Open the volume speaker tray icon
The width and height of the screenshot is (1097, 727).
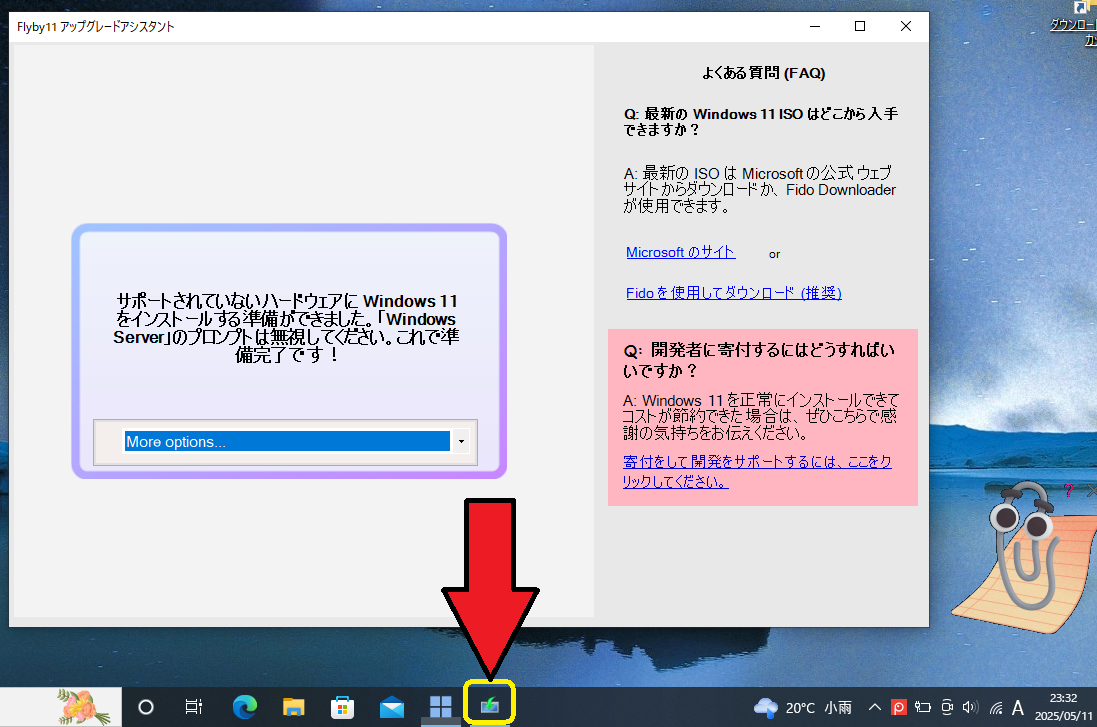pos(970,707)
